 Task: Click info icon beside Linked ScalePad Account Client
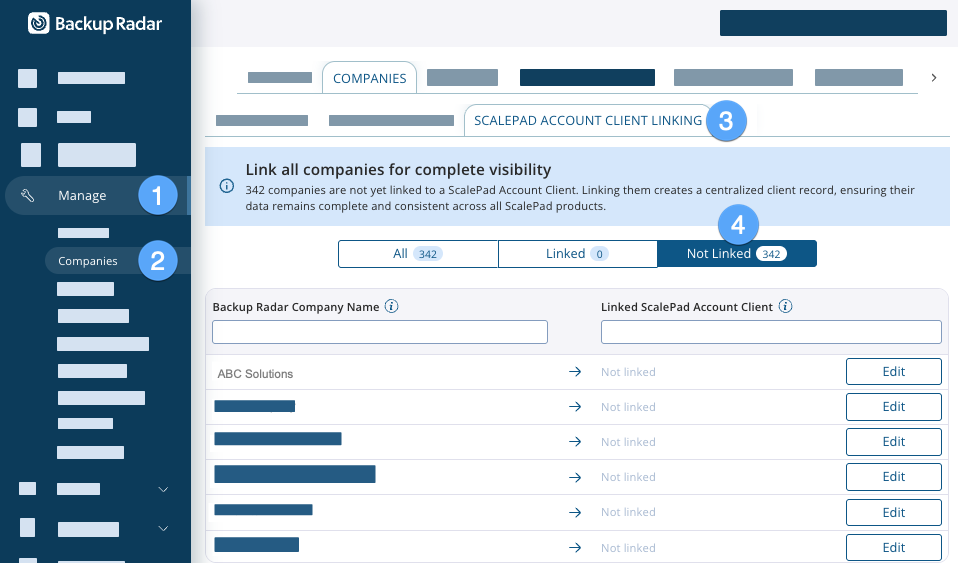tap(786, 307)
